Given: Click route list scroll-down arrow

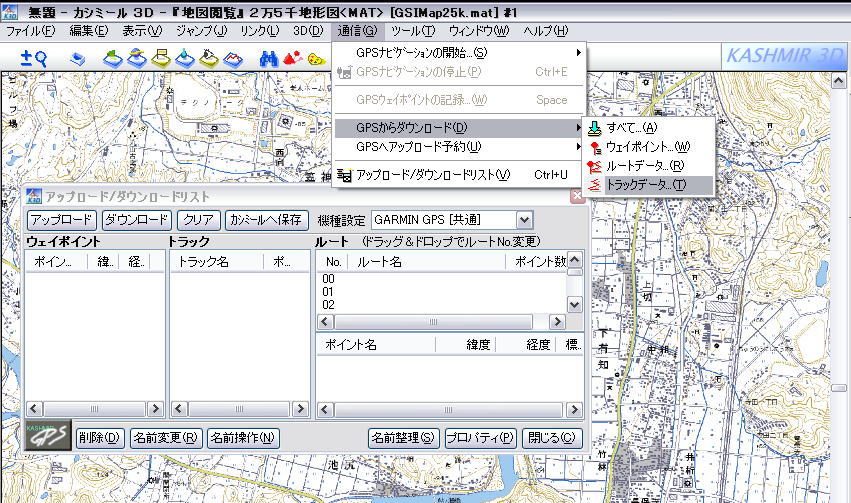Looking at the screenshot, I should tap(574, 305).
